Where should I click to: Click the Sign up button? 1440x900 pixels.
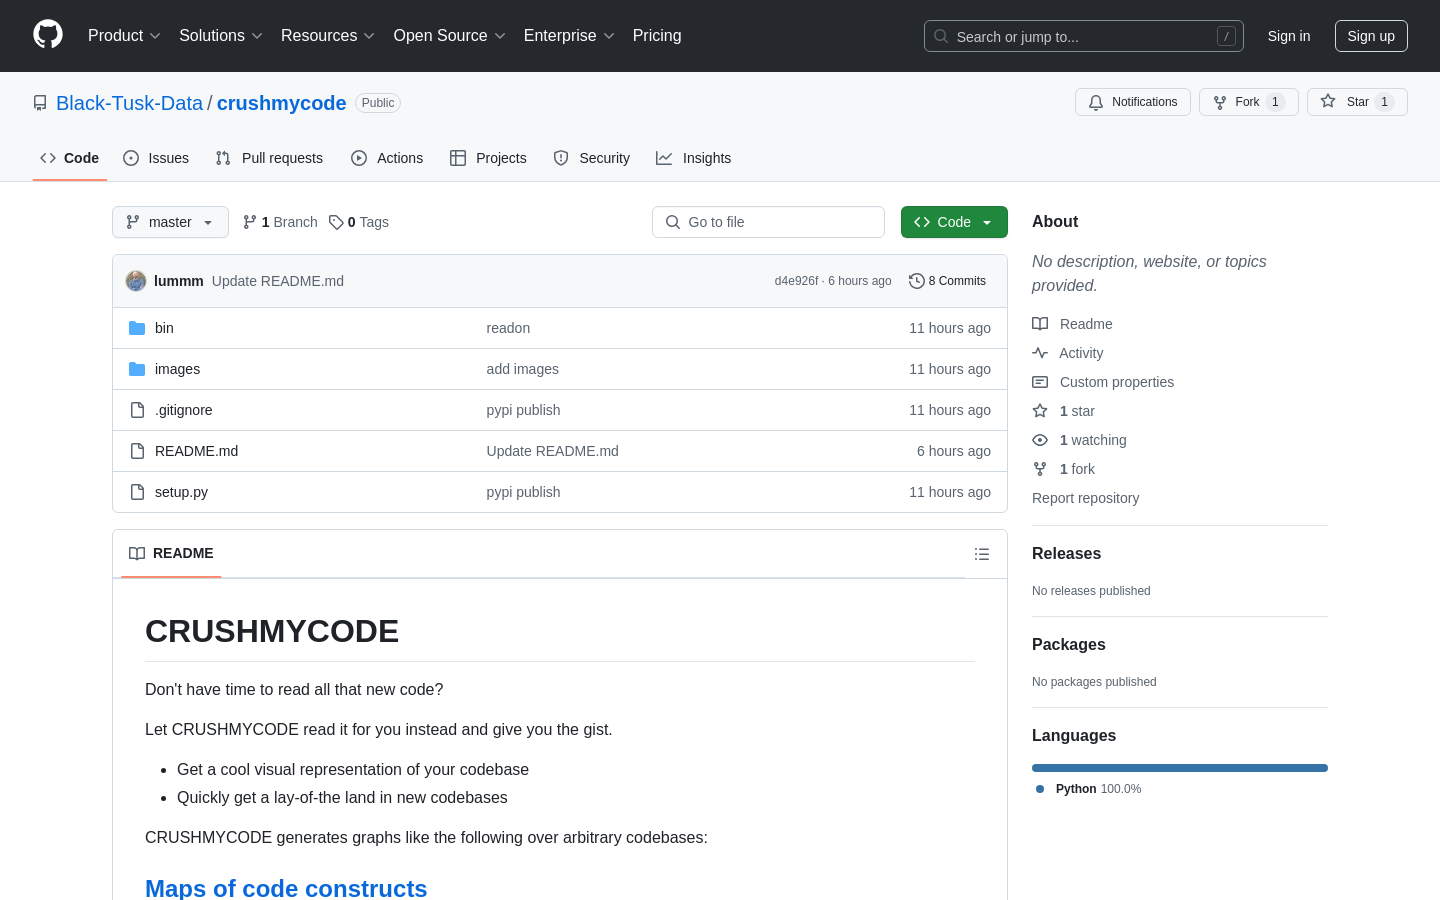point(1371,36)
